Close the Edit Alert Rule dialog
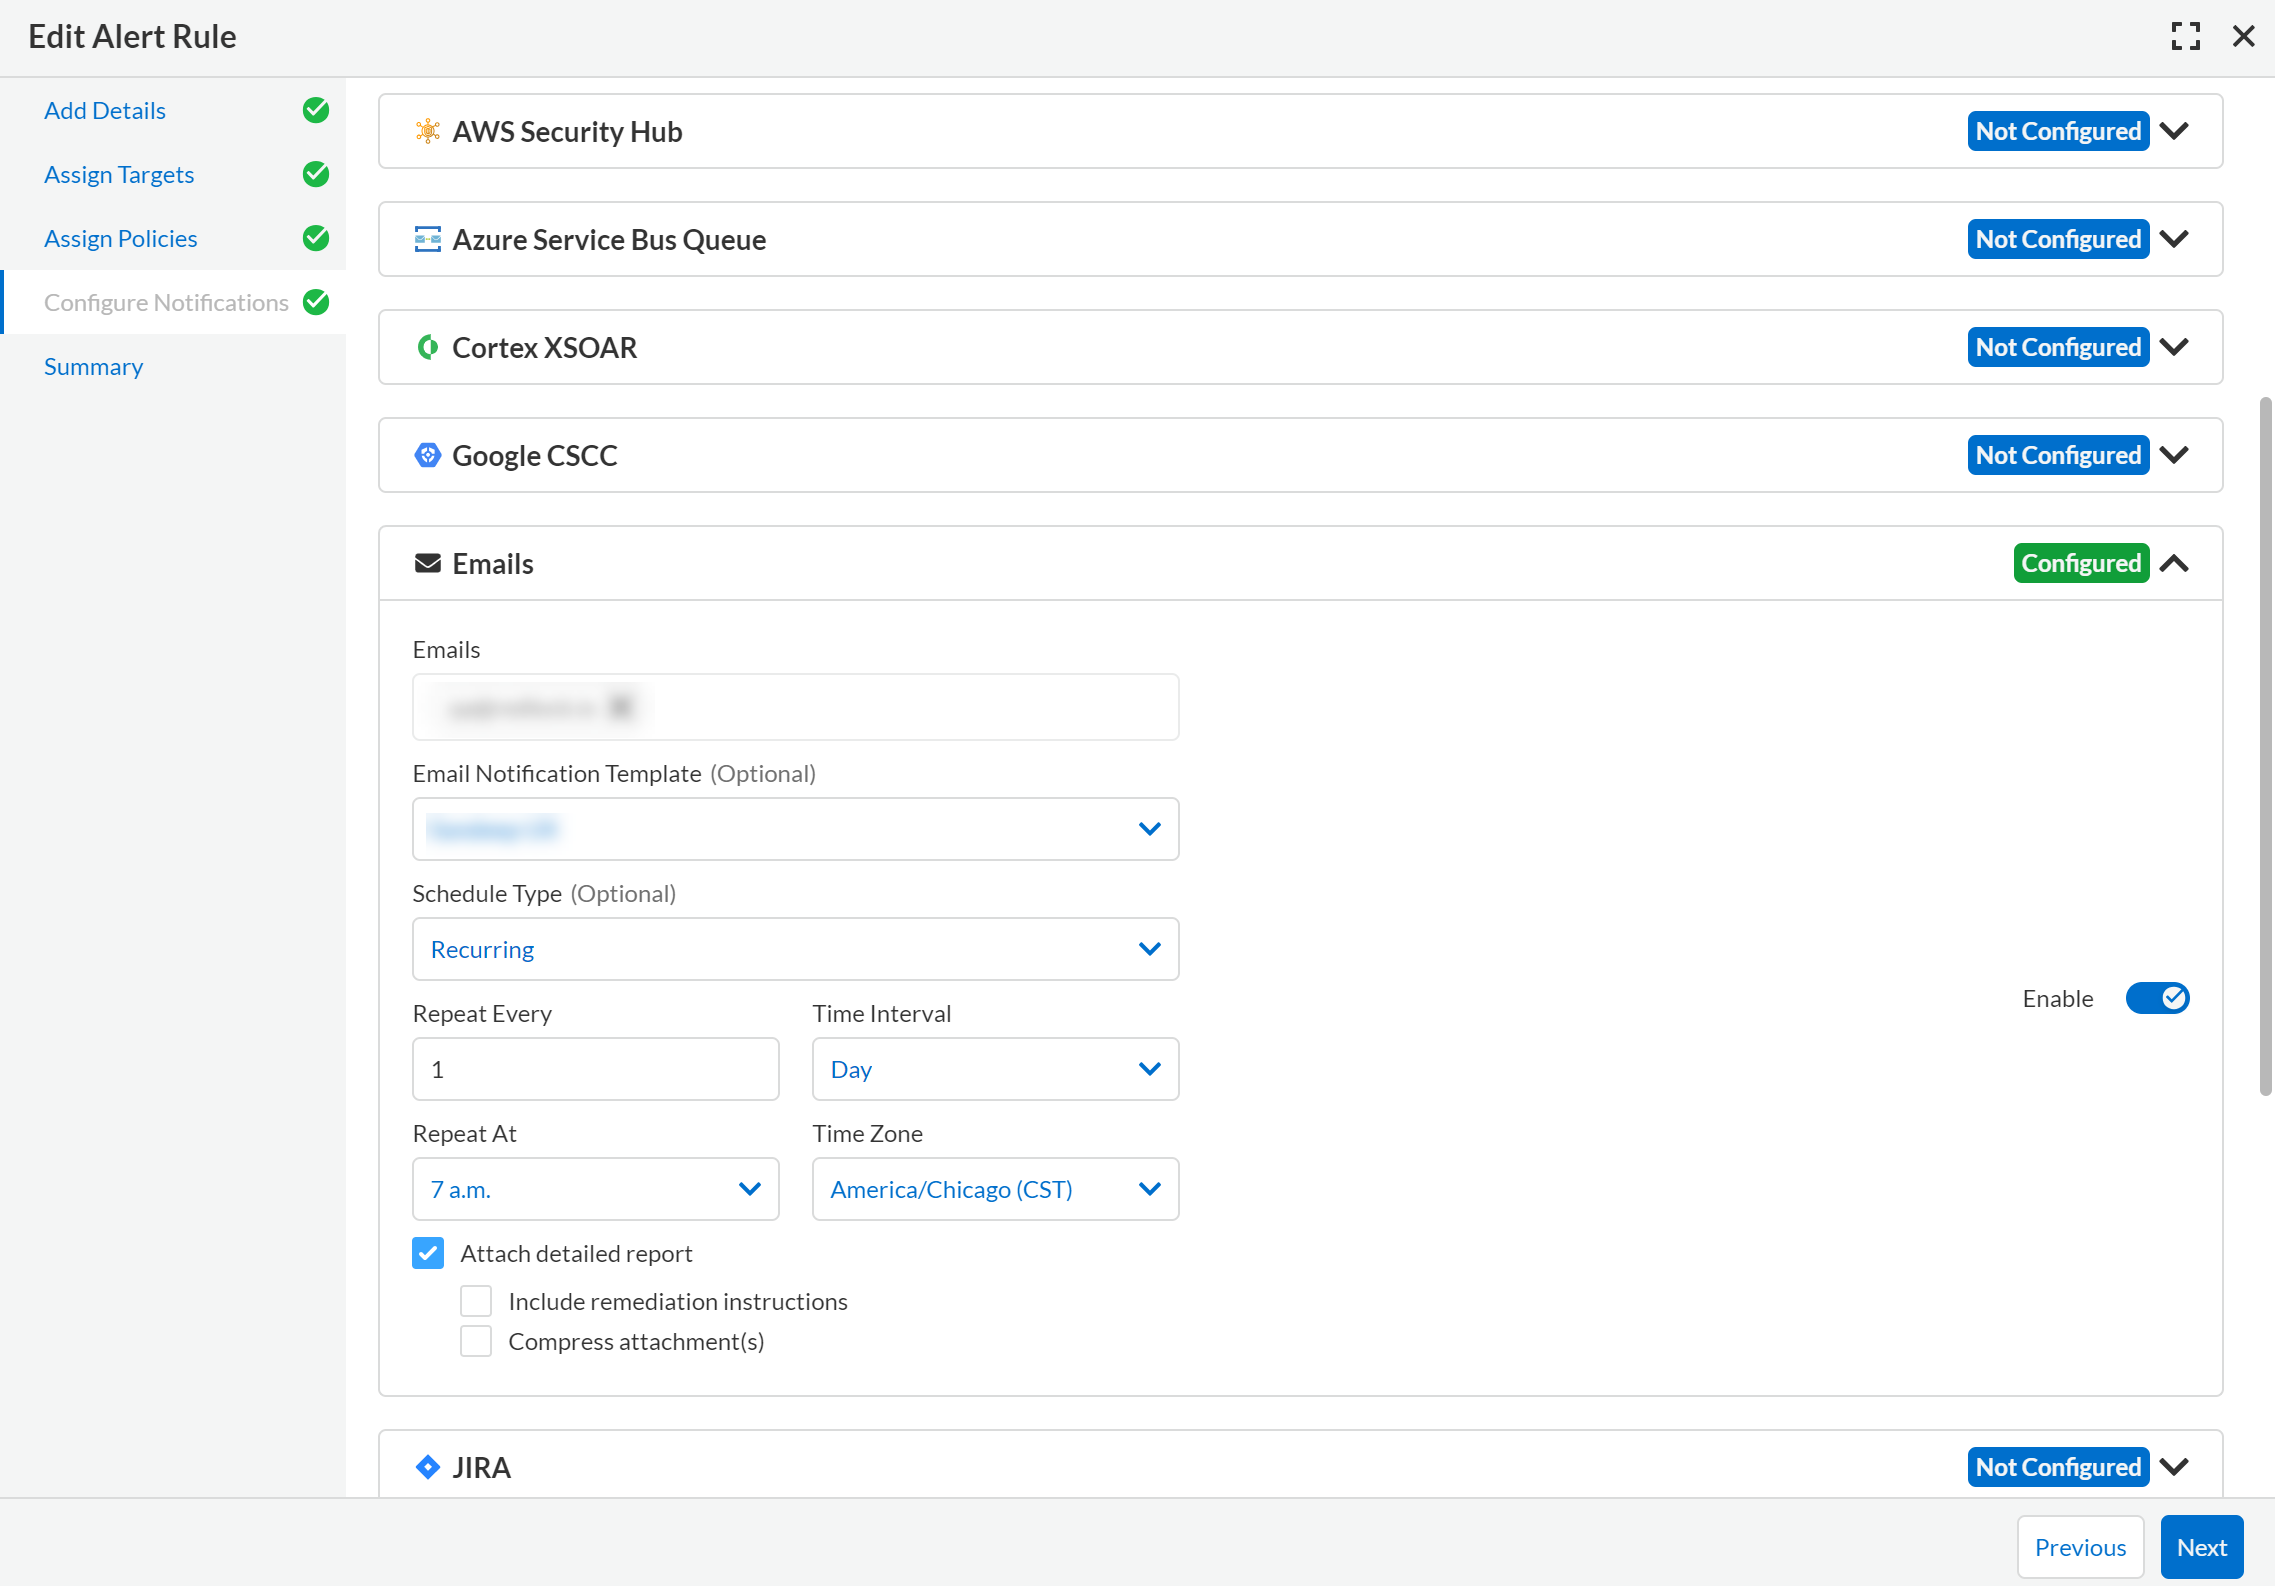This screenshot has width=2275, height=1586. (x=2244, y=36)
